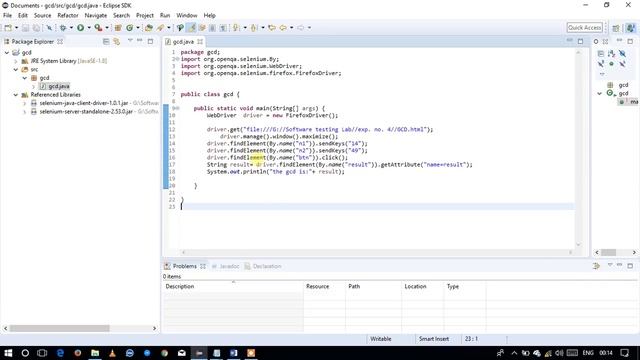Toggle Hide Fields in the Outline view
640x360 pixels.
[622, 53]
